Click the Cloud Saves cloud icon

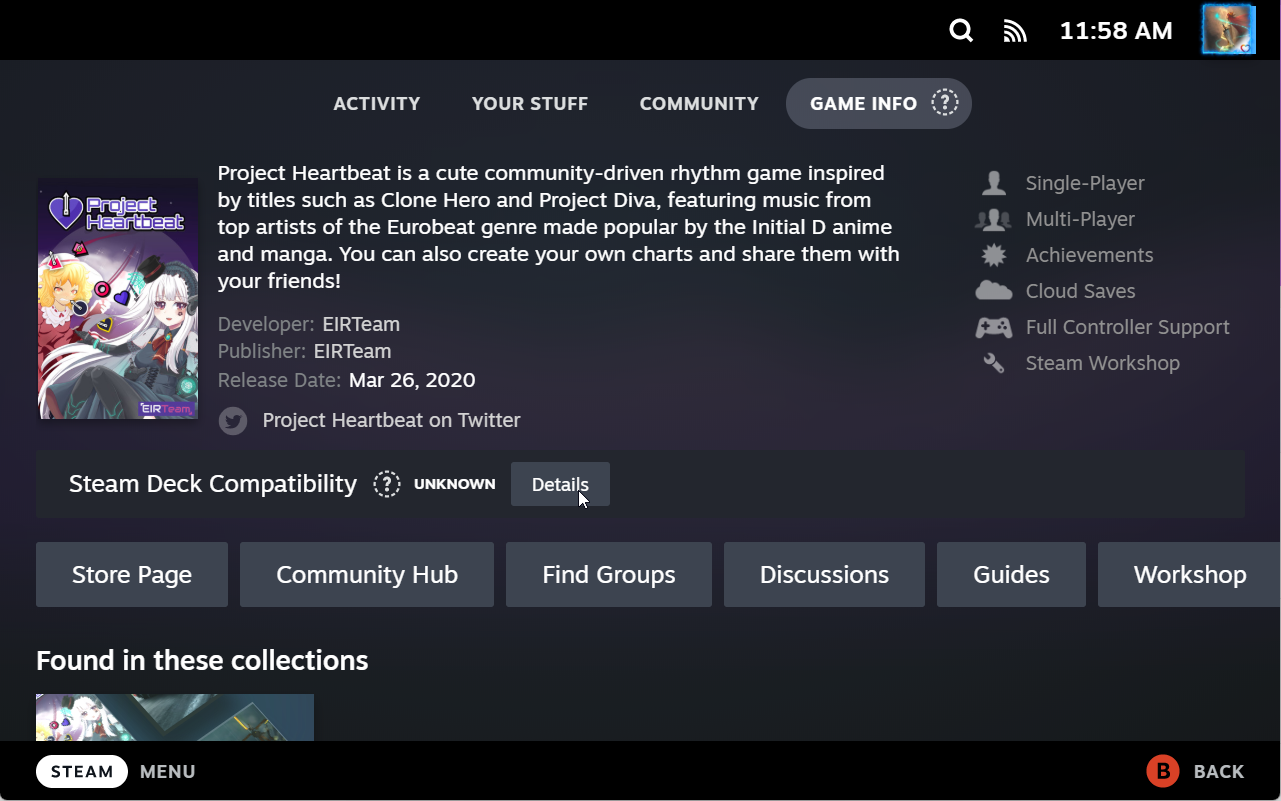click(x=994, y=291)
